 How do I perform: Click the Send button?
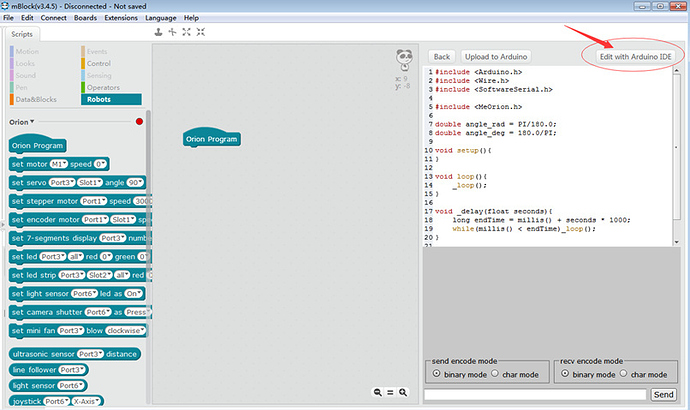click(663, 395)
